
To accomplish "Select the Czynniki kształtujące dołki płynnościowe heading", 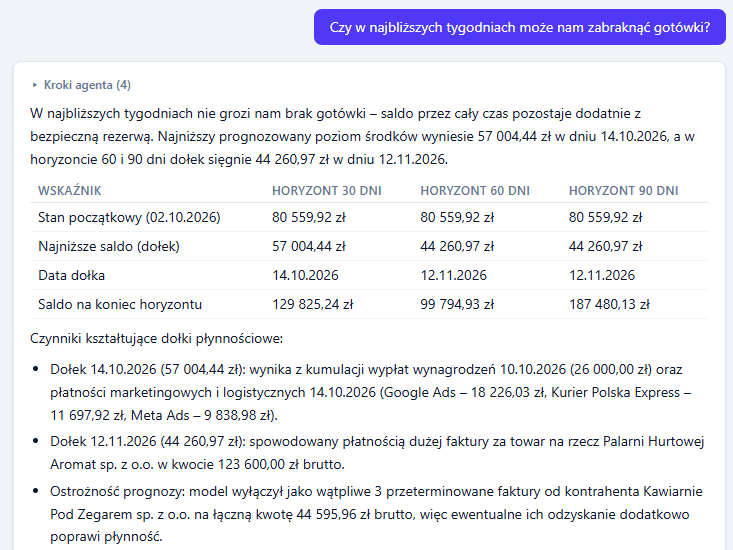I will coord(157,338).
